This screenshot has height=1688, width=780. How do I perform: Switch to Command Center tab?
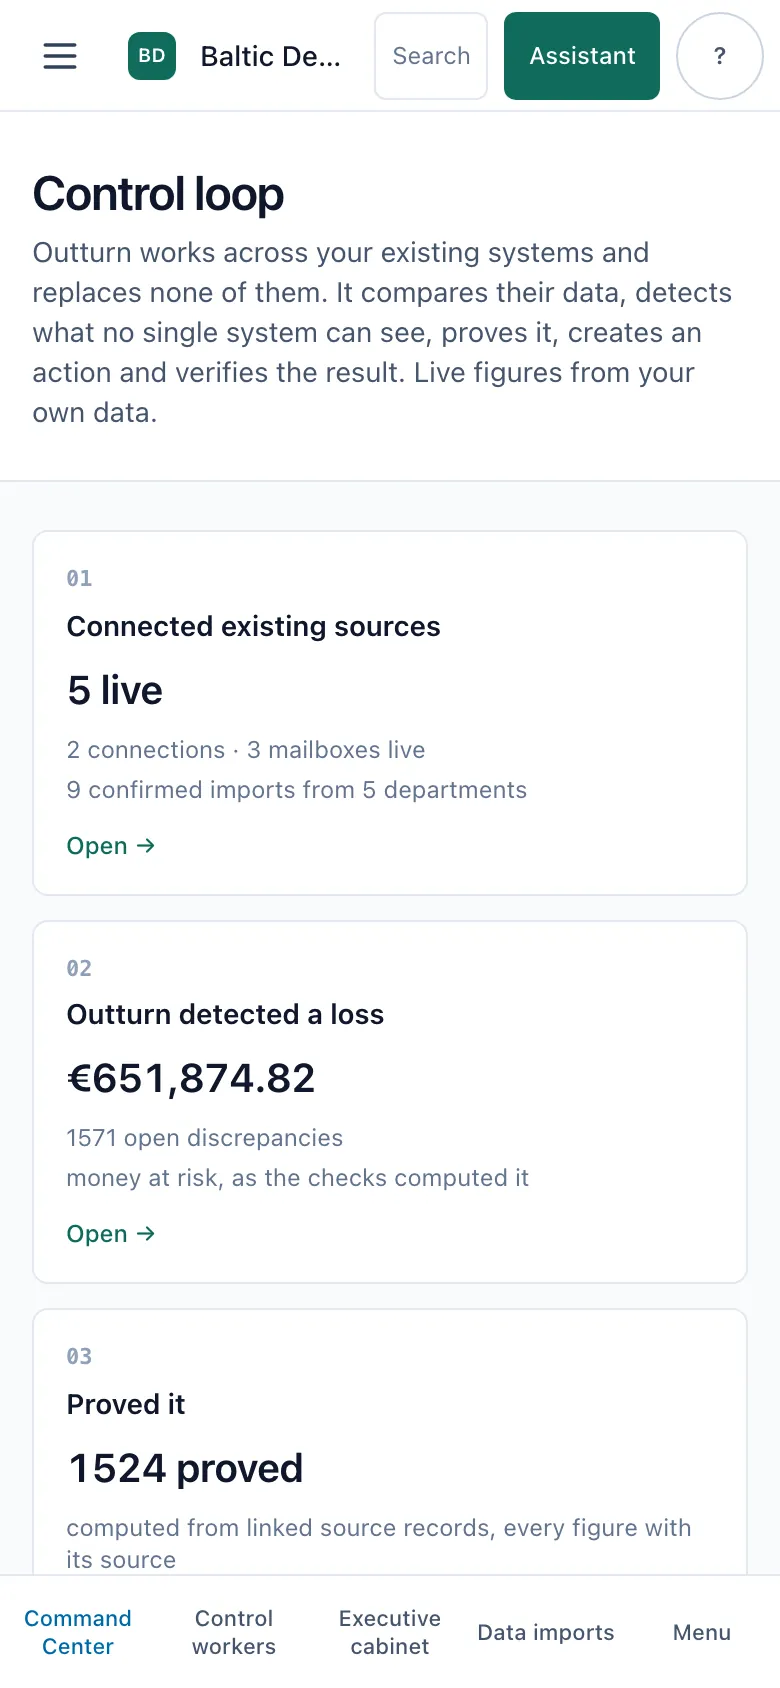[78, 1632]
